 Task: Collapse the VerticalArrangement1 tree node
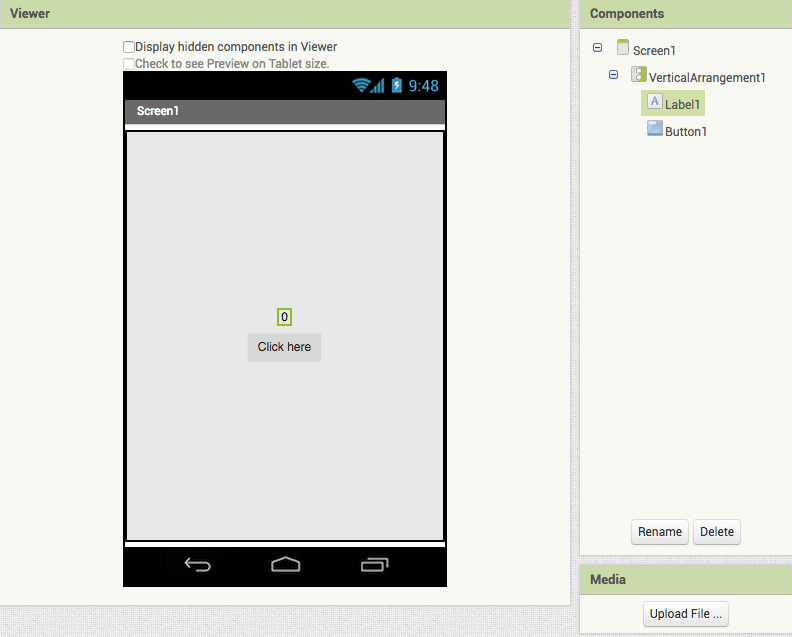tap(614, 75)
